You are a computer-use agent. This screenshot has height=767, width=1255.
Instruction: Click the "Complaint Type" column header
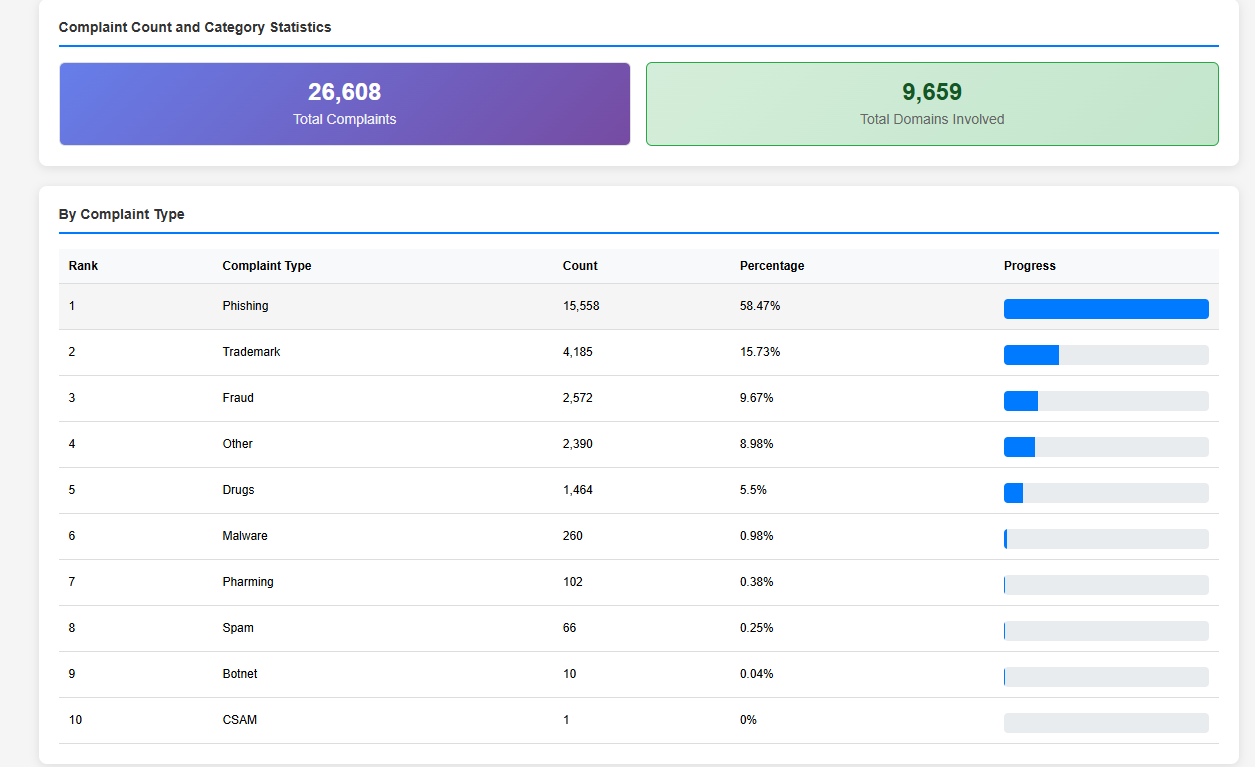[x=267, y=266]
